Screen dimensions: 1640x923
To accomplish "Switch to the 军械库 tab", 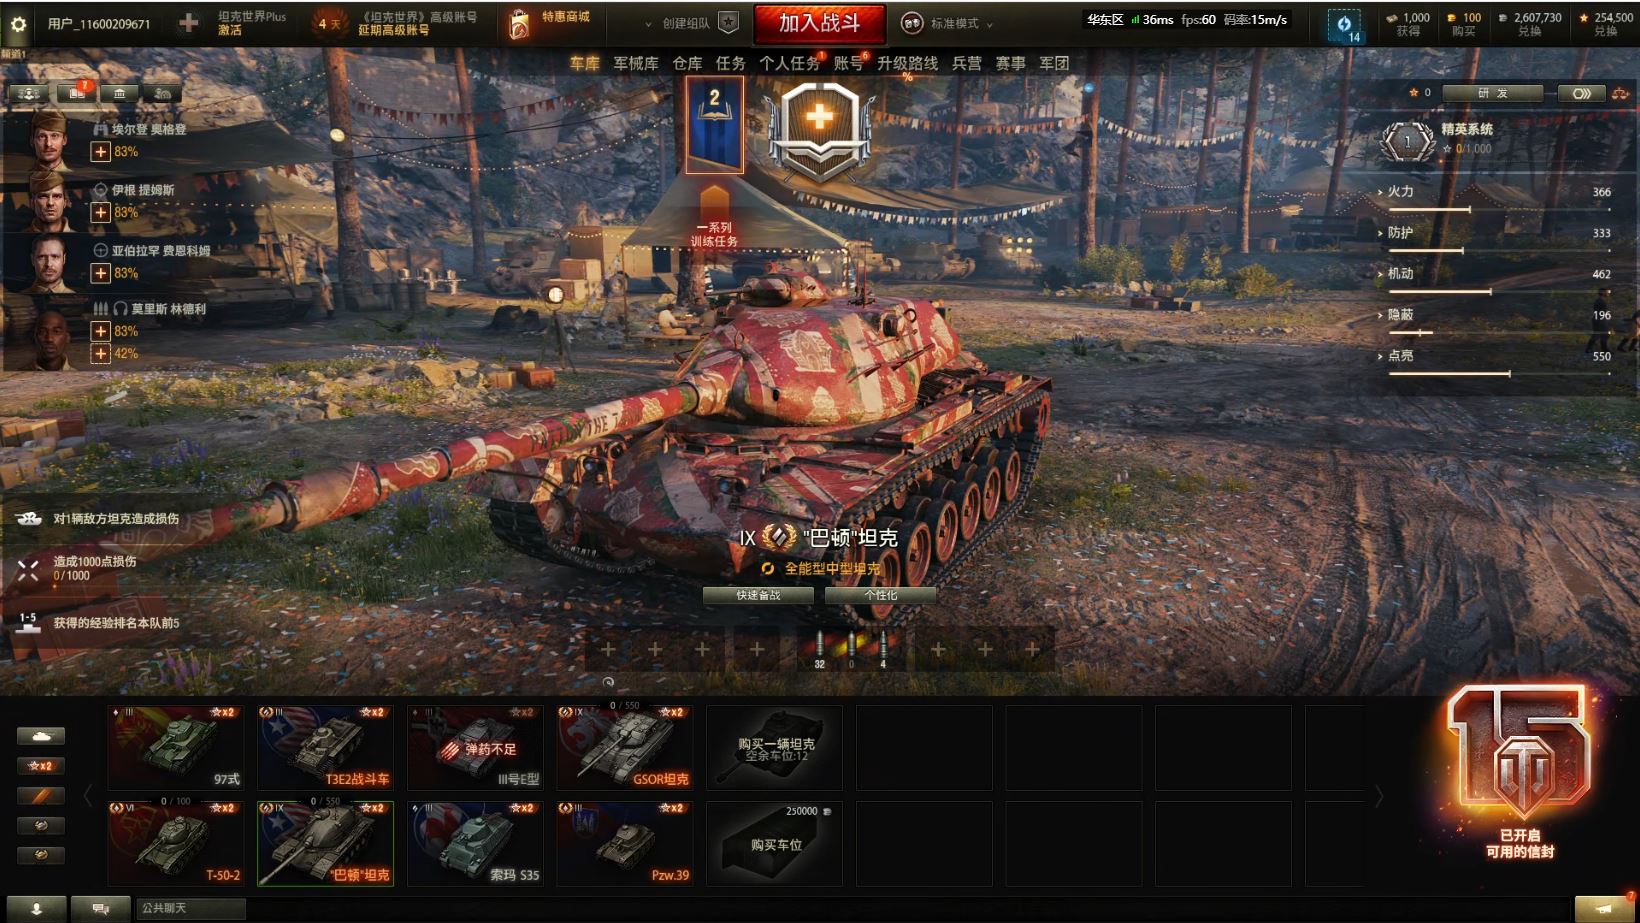I will [x=636, y=63].
